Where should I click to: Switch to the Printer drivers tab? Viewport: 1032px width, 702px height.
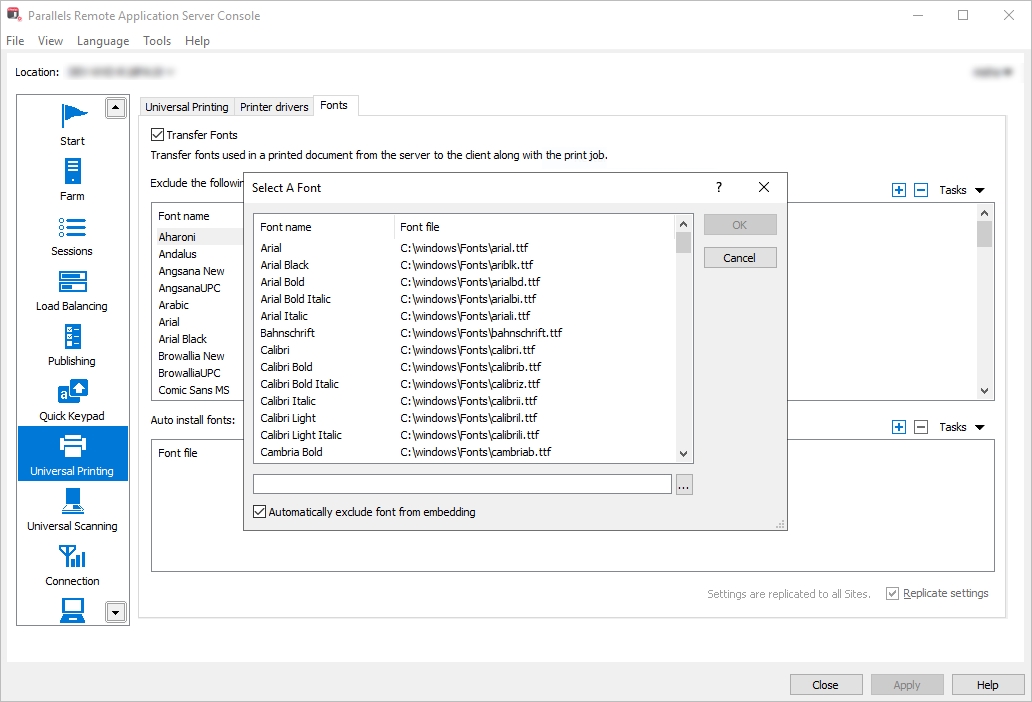click(274, 107)
